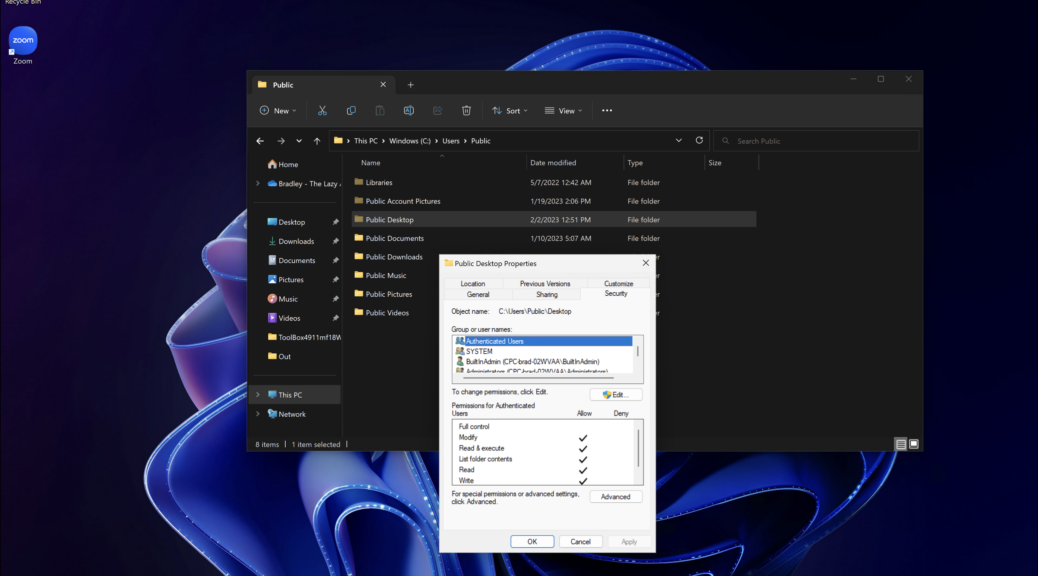This screenshot has height=576, width=1038.
Task: Expand the address bar history dropdown
Action: pyautogui.click(x=679, y=140)
